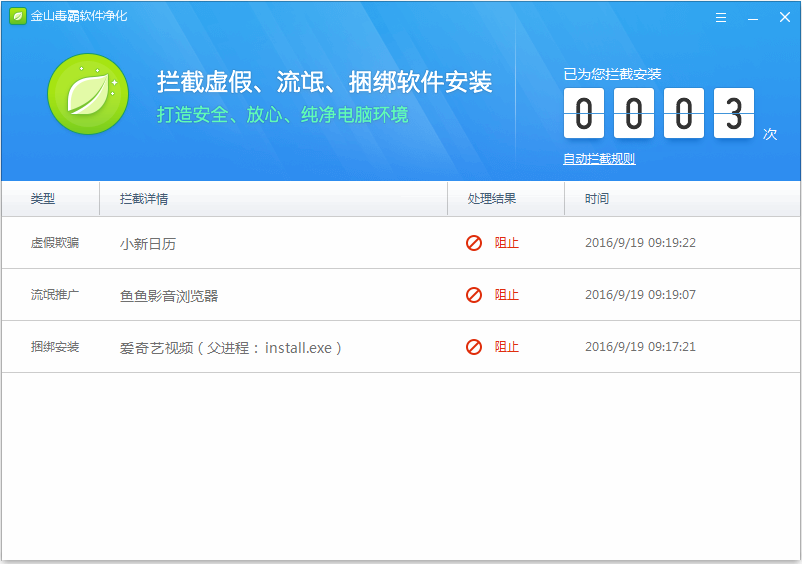Click the headline 拦截虚假、流氓、捆绑软件安装

324,82
